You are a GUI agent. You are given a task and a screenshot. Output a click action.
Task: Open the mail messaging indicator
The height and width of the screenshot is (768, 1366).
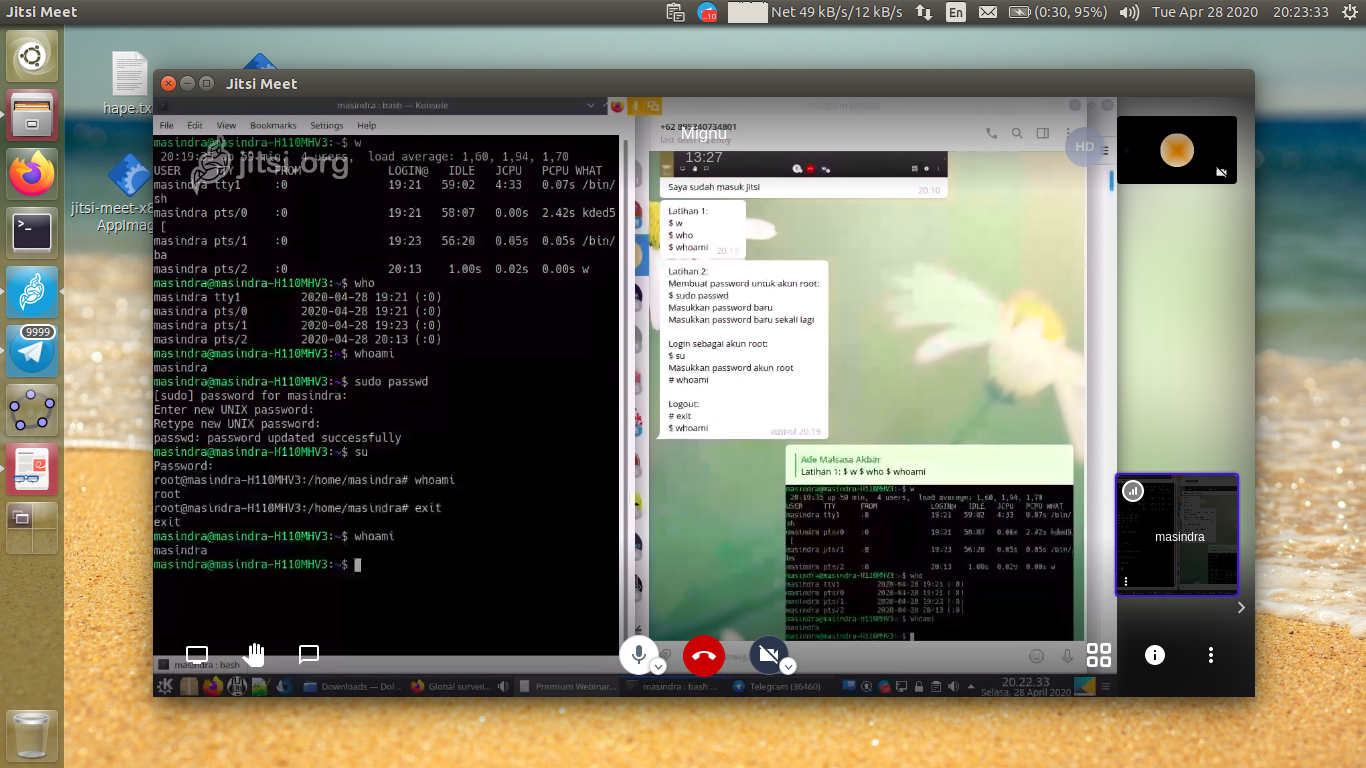click(x=988, y=12)
